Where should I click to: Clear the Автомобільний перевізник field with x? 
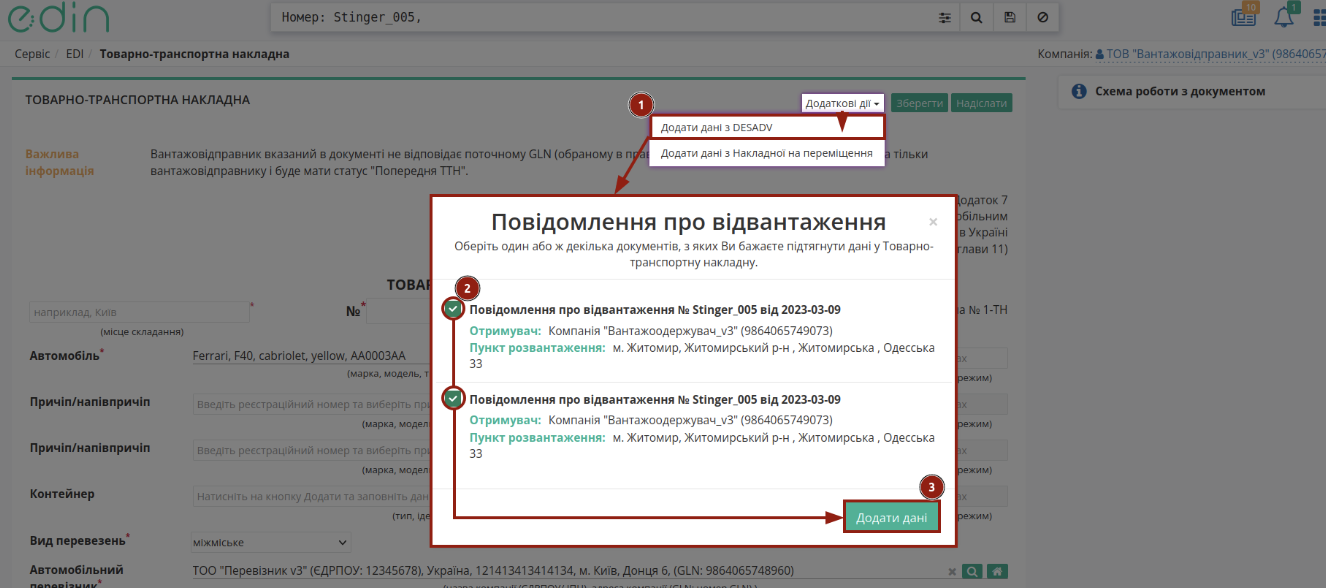pyautogui.click(x=952, y=571)
